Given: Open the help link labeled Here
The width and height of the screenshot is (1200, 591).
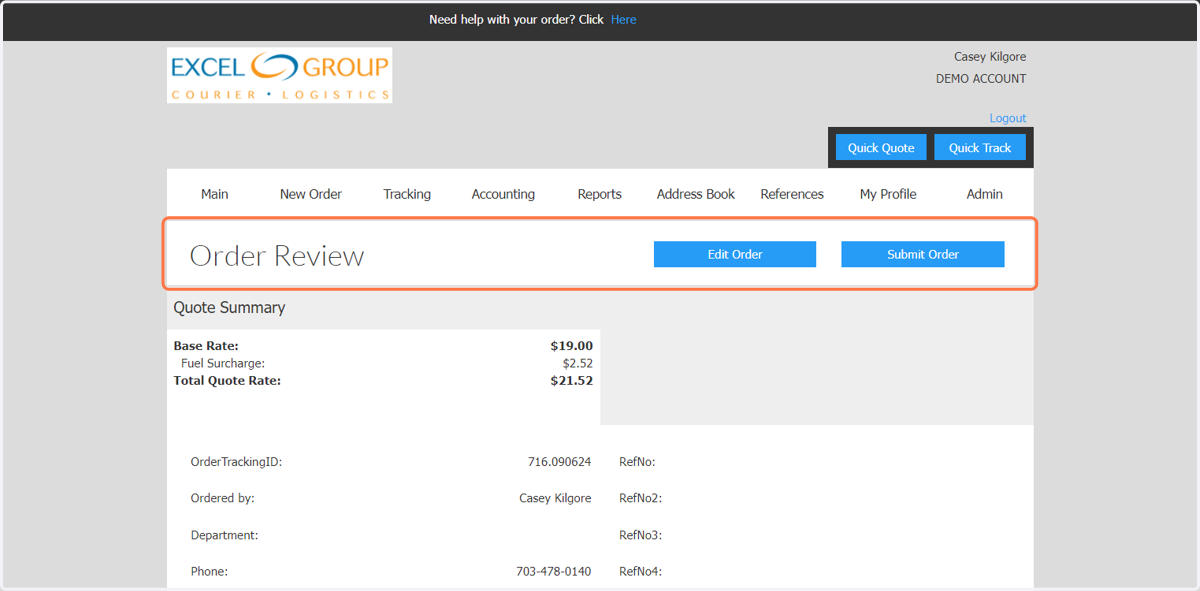Looking at the screenshot, I should (623, 19).
